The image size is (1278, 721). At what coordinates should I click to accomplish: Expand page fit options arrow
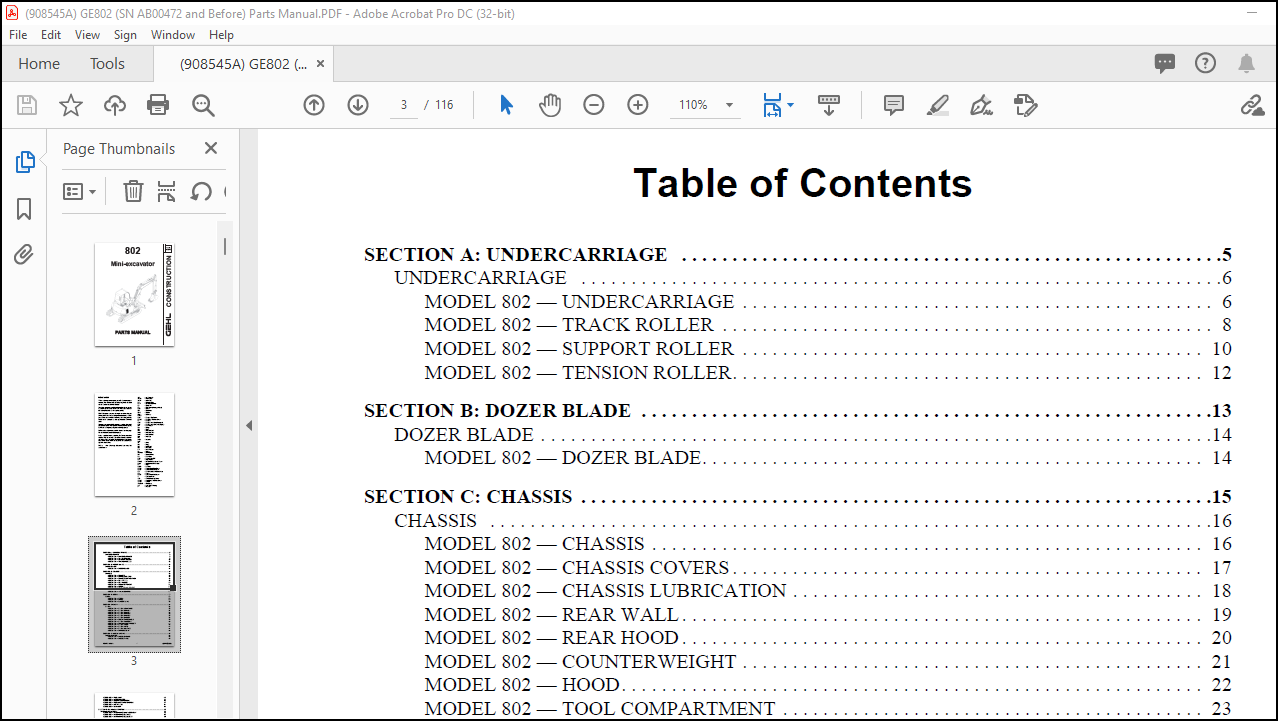click(x=791, y=105)
